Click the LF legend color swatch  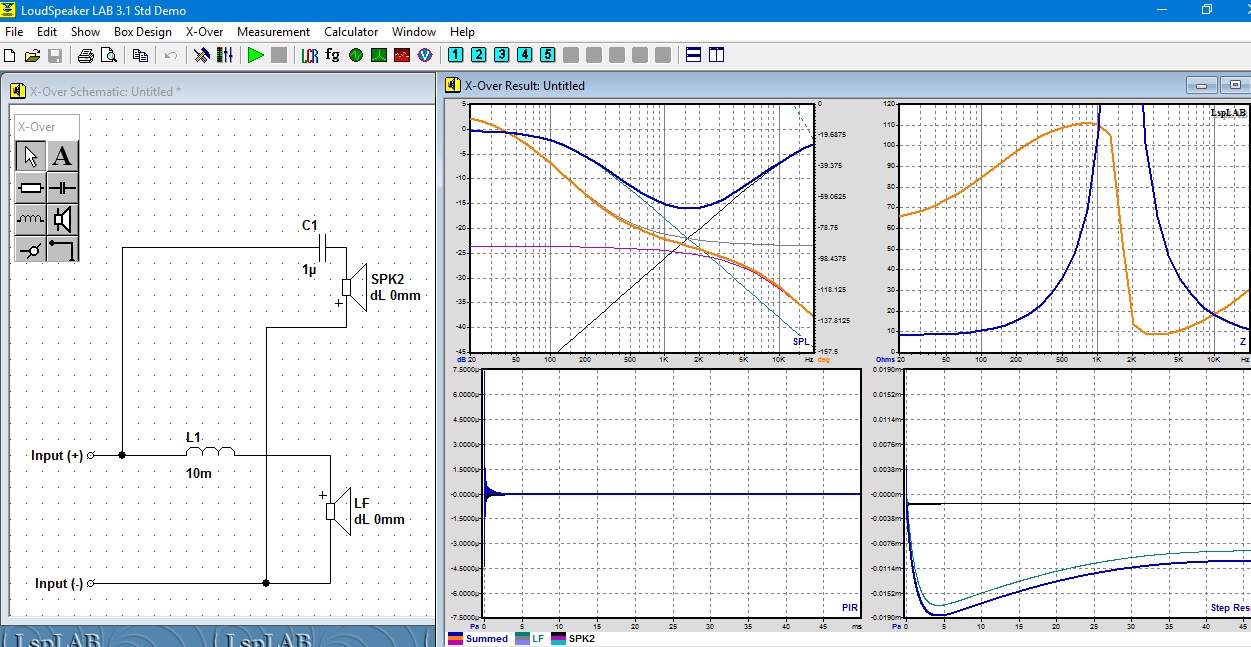pos(522,638)
